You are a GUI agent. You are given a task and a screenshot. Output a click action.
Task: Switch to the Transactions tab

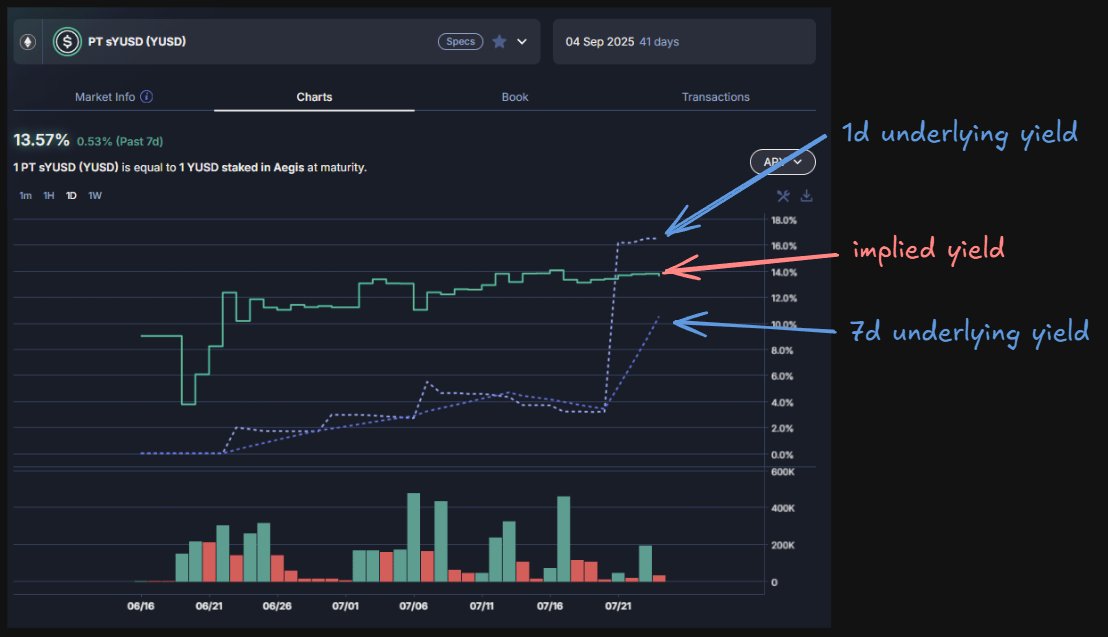[715, 97]
